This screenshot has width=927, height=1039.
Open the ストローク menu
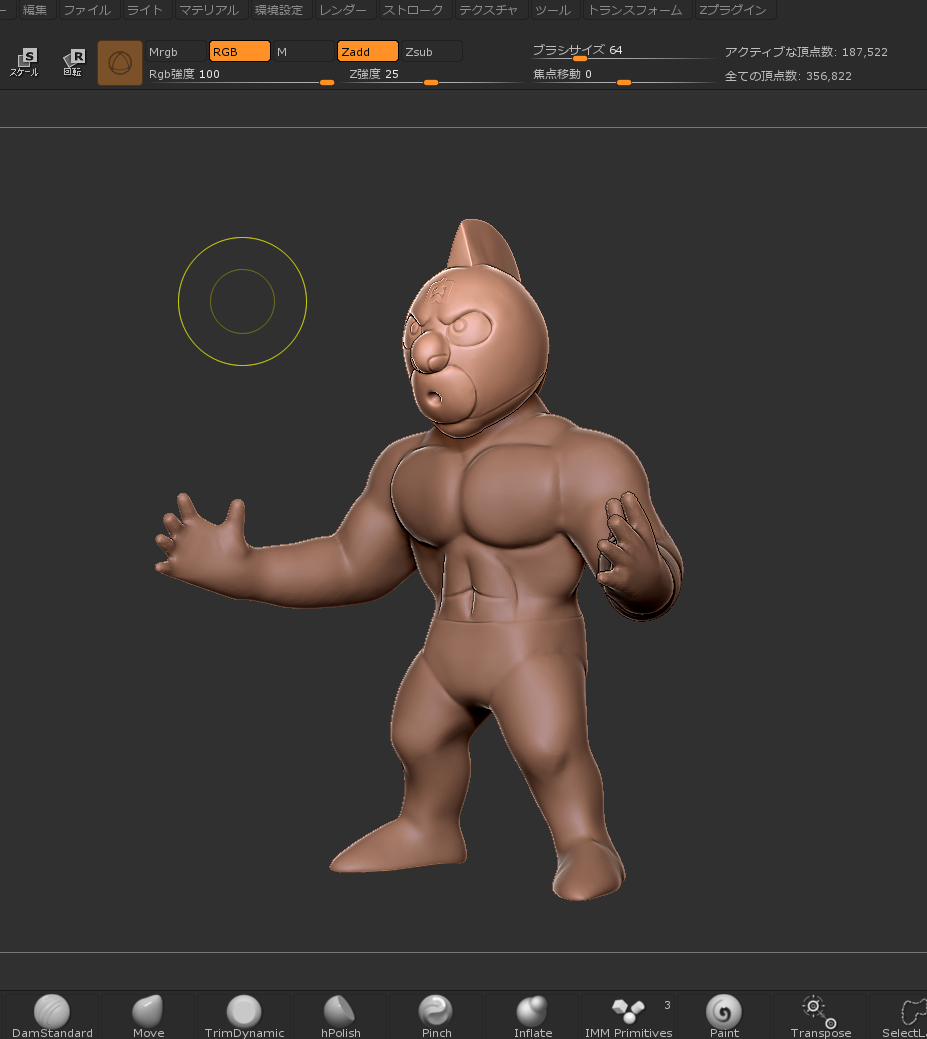tap(413, 10)
